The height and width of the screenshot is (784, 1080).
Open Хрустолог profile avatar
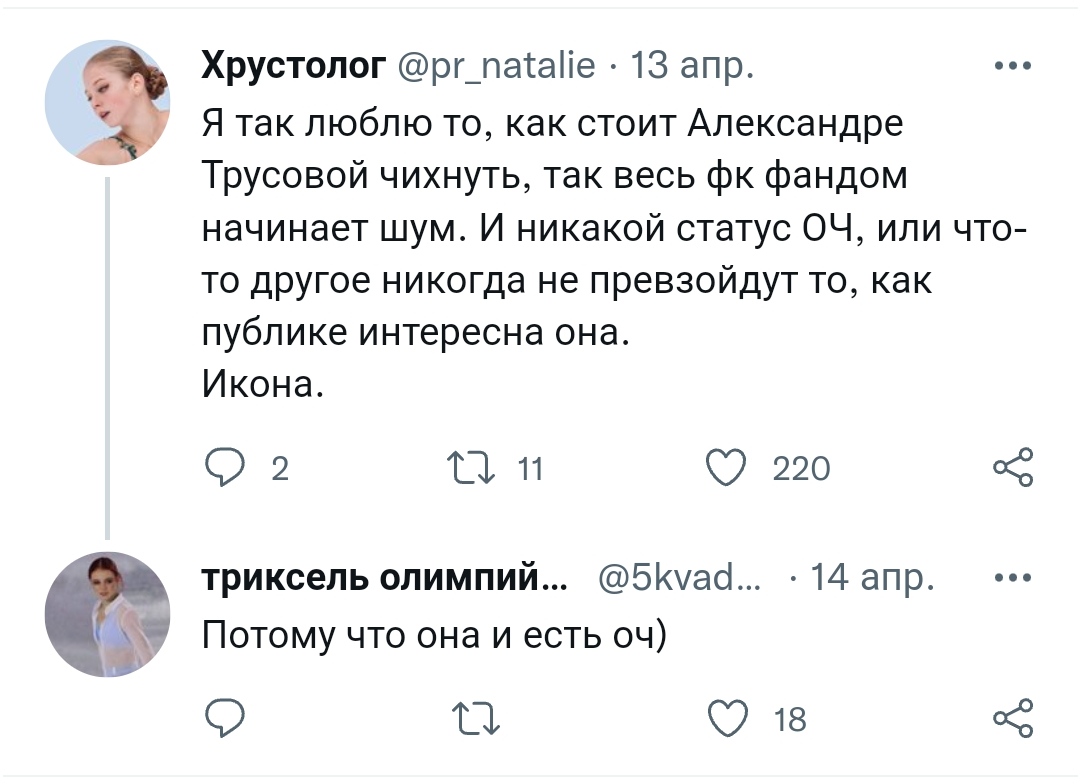(x=108, y=103)
